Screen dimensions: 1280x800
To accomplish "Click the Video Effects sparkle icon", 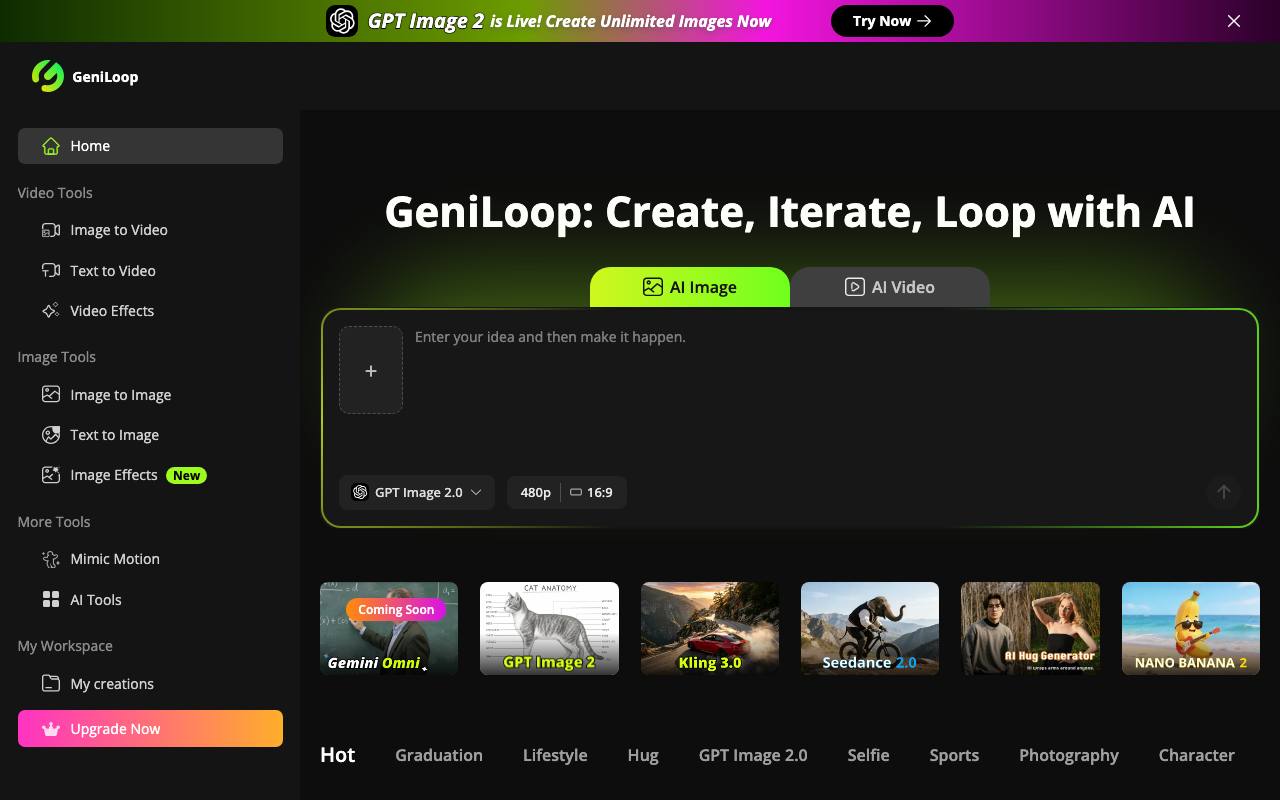I will pos(51,311).
